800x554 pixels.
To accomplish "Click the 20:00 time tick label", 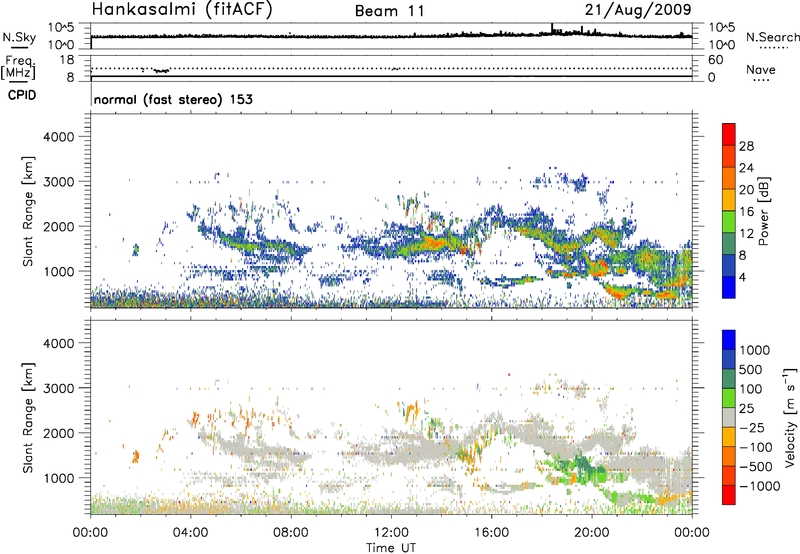I will point(592,533).
